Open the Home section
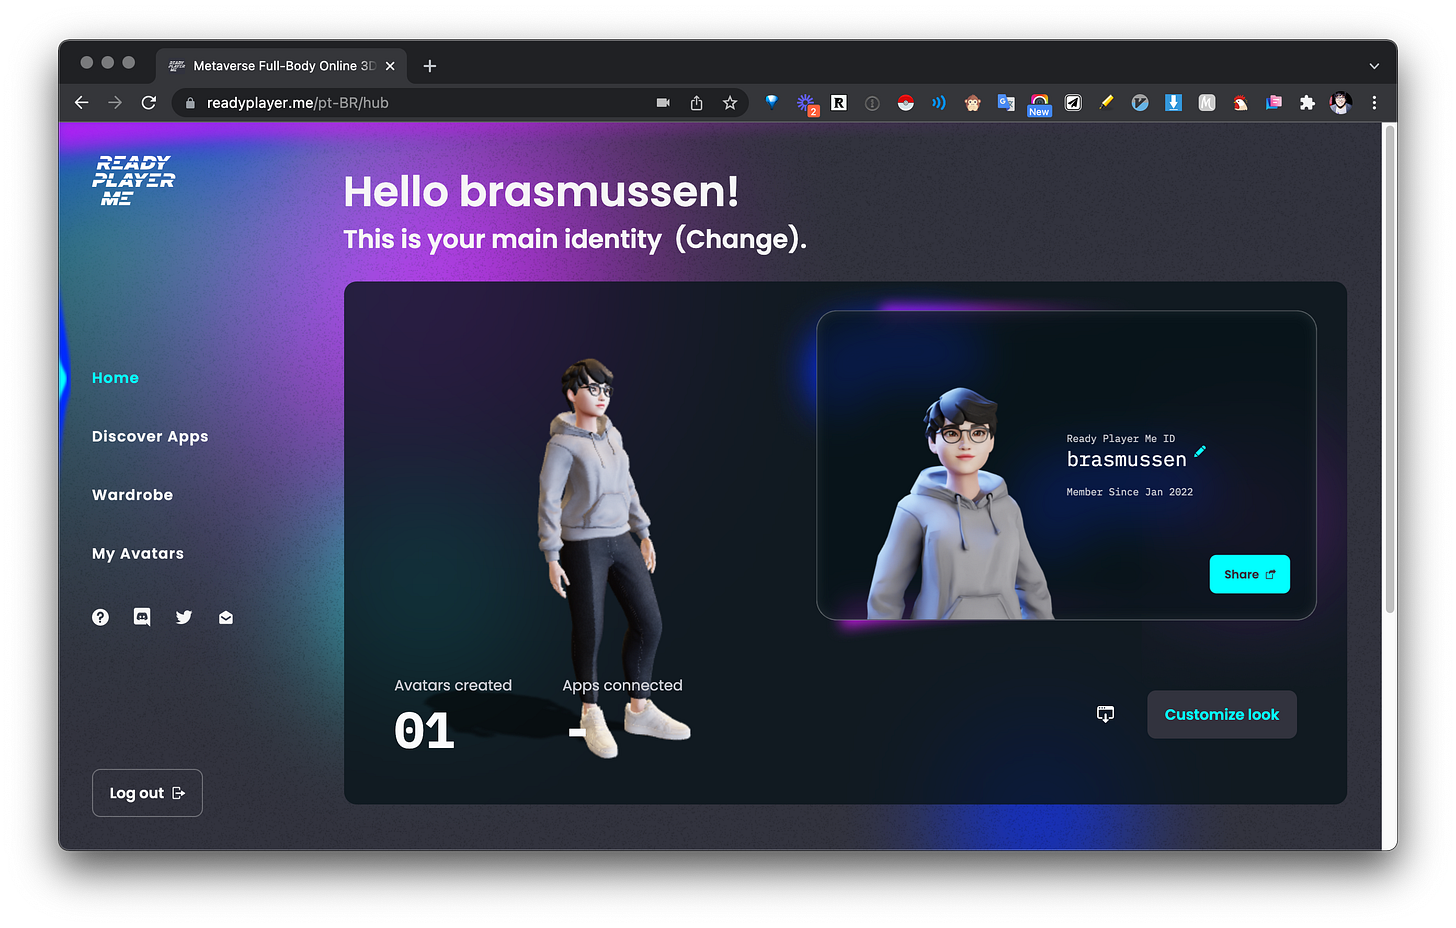Image resolution: width=1456 pixels, height=928 pixels. 115,378
